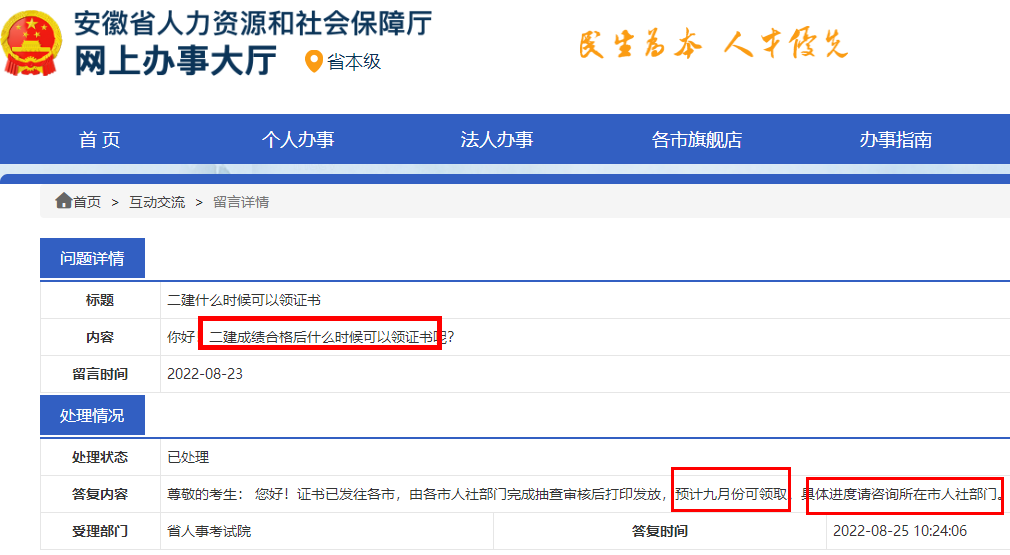This screenshot has width=1010, height=555.
Task: Click the 首页 breadcrumb link
Action: click(x=87, y=202)
